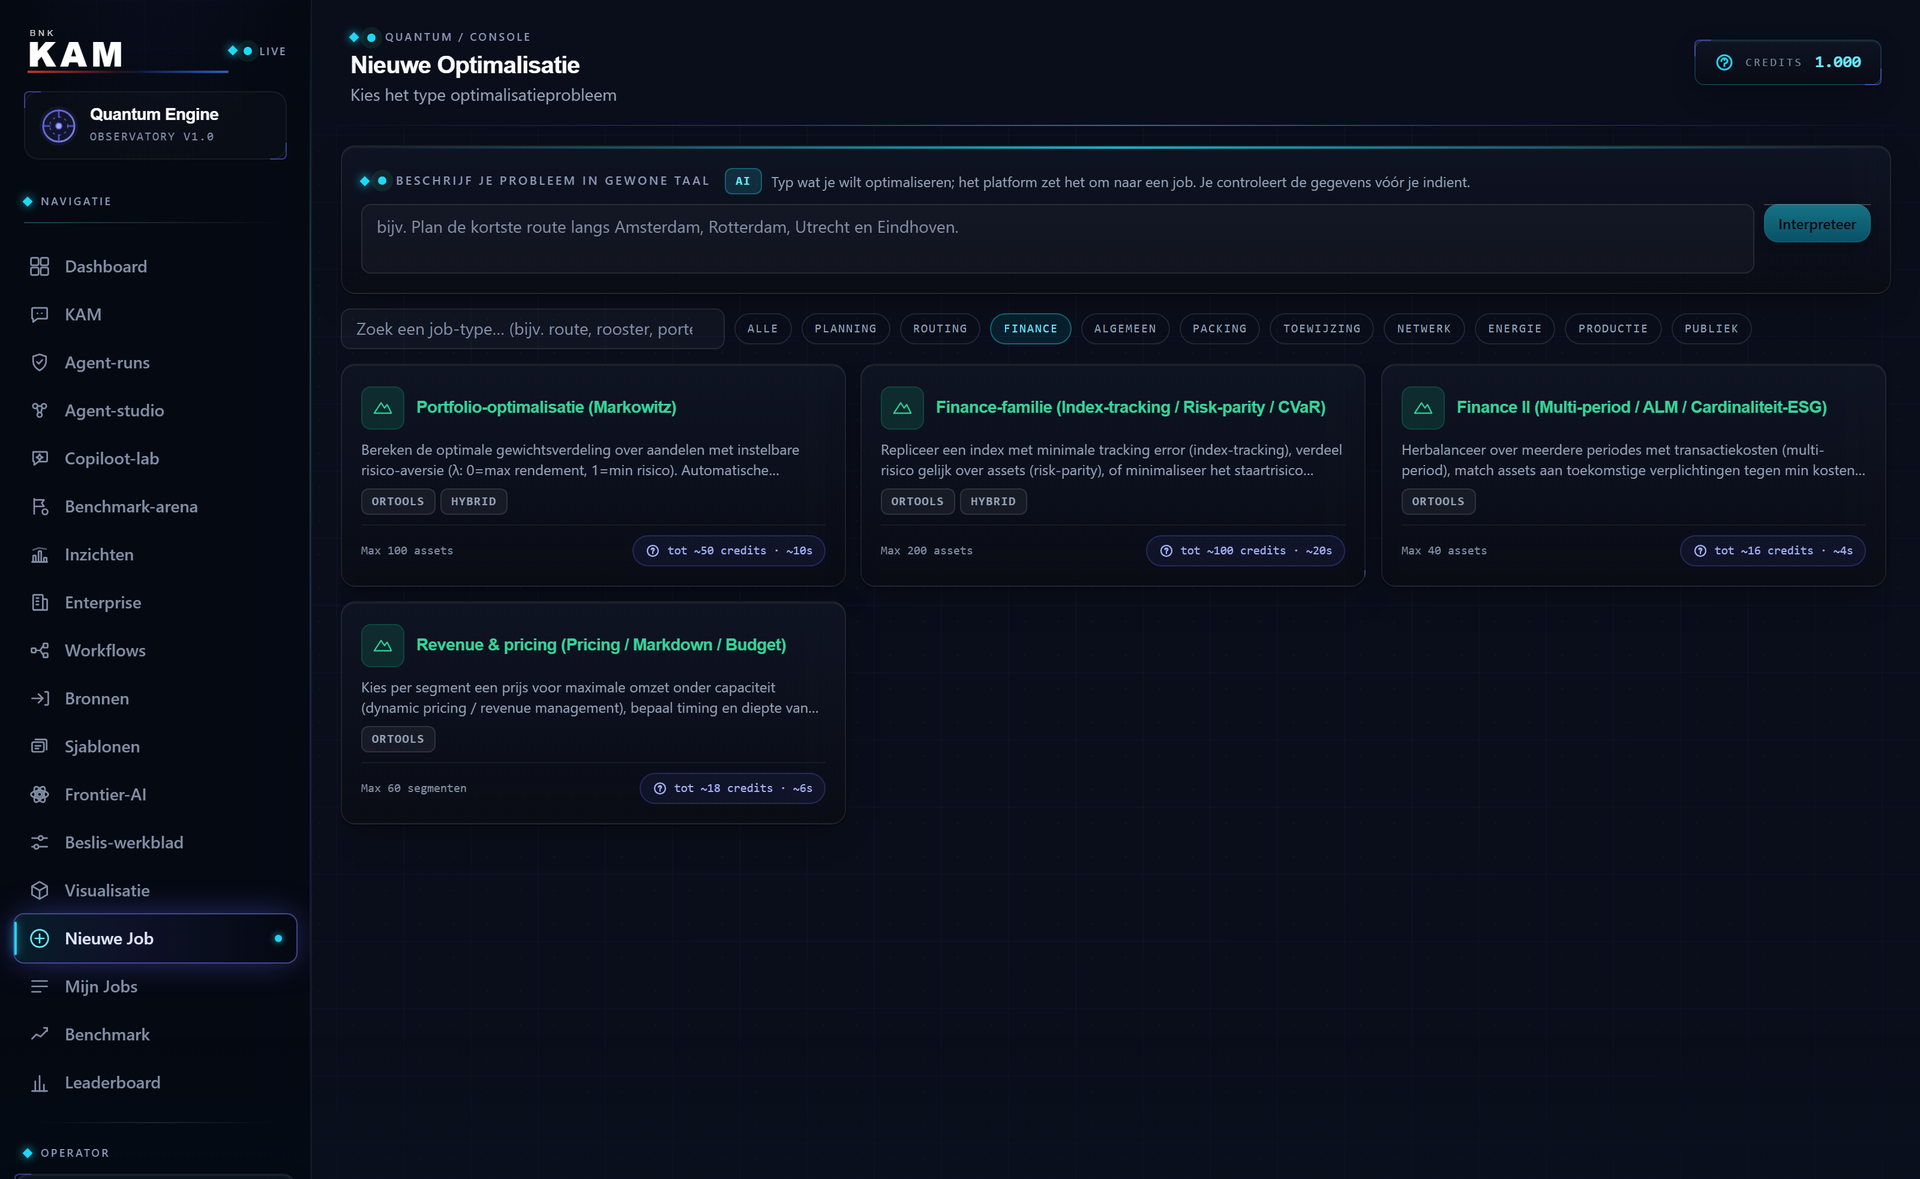Show NETWERK job types

(x=1424, y=329)
